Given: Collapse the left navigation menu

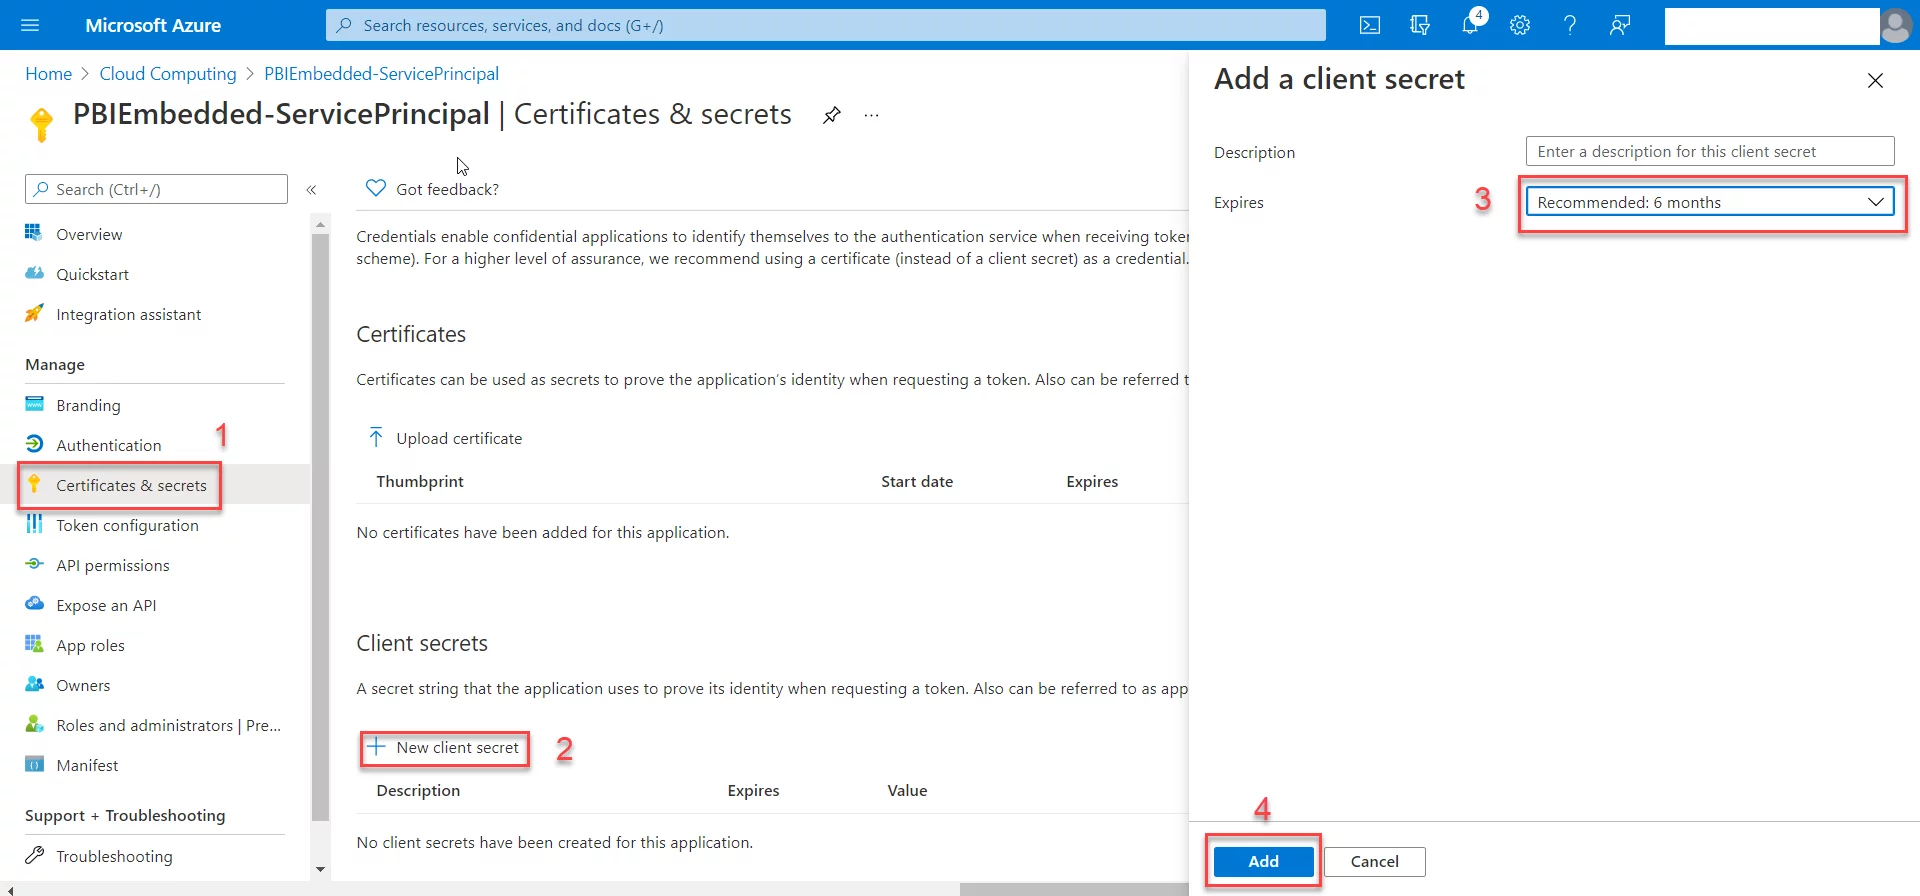Looking at the screenshot, I should tap(311, 190).
